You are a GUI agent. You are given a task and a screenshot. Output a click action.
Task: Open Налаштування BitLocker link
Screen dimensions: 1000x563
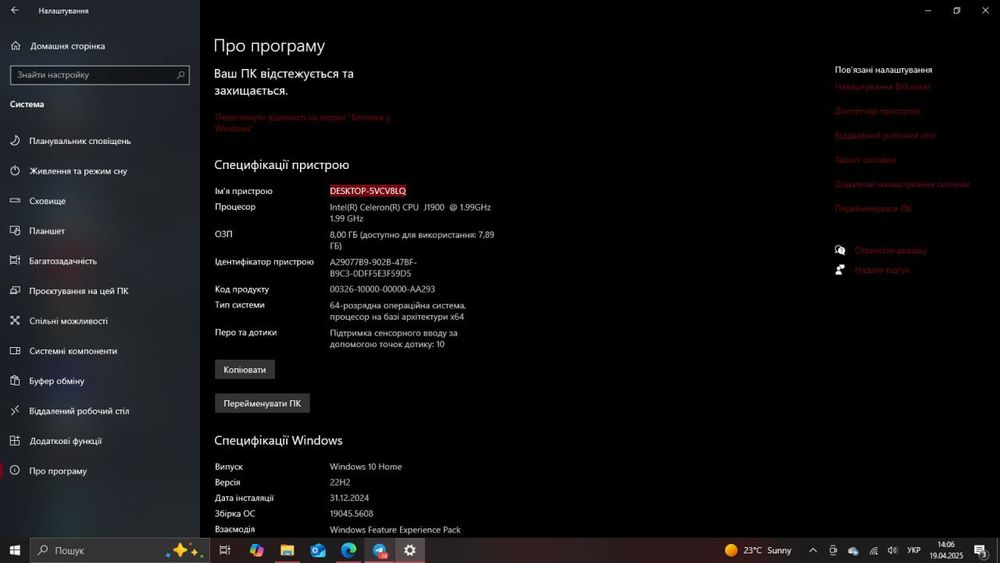click(x=883, y=86)
